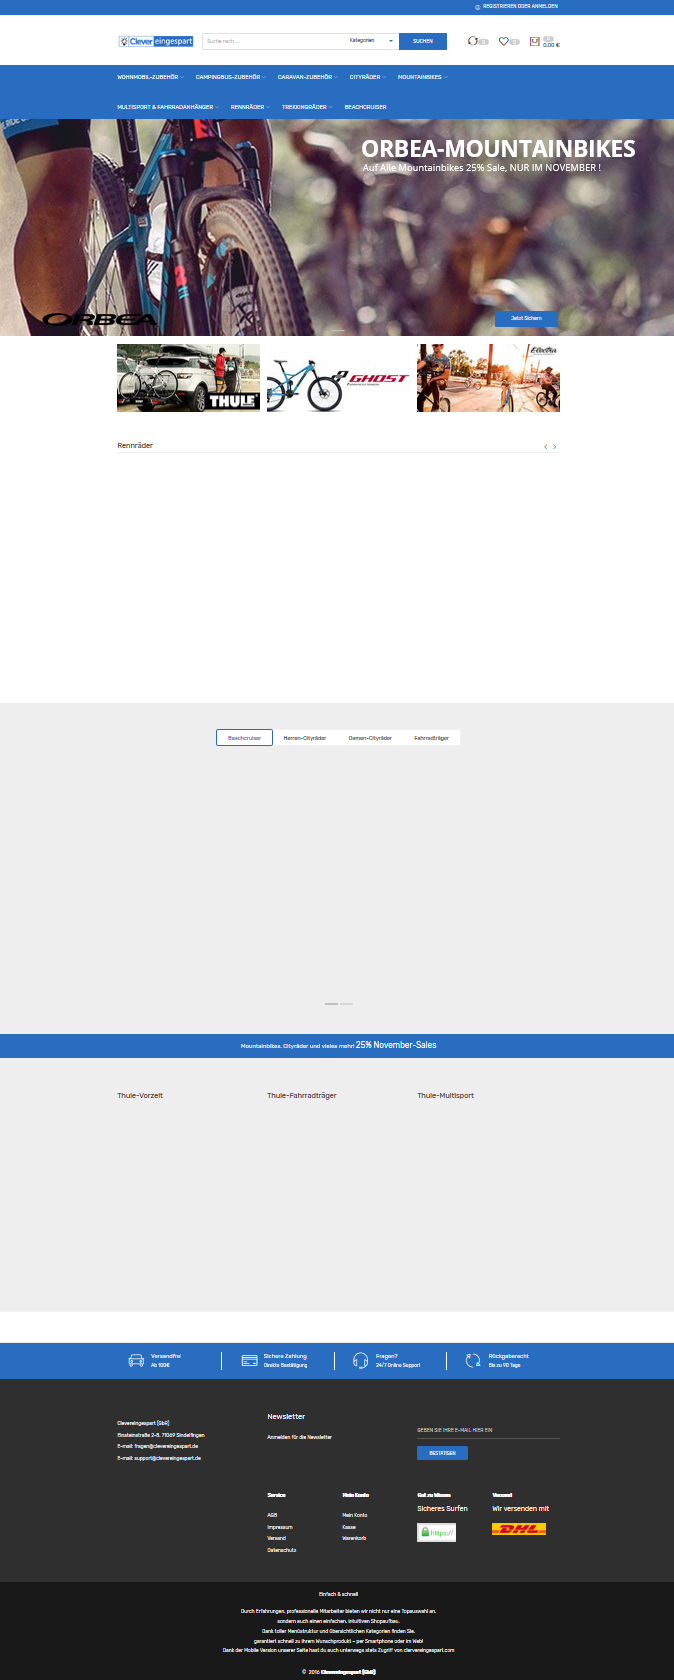This screenshot has width=674, height=1680.
Task: Focus the Suche nach search field
Action: point(274,41)
